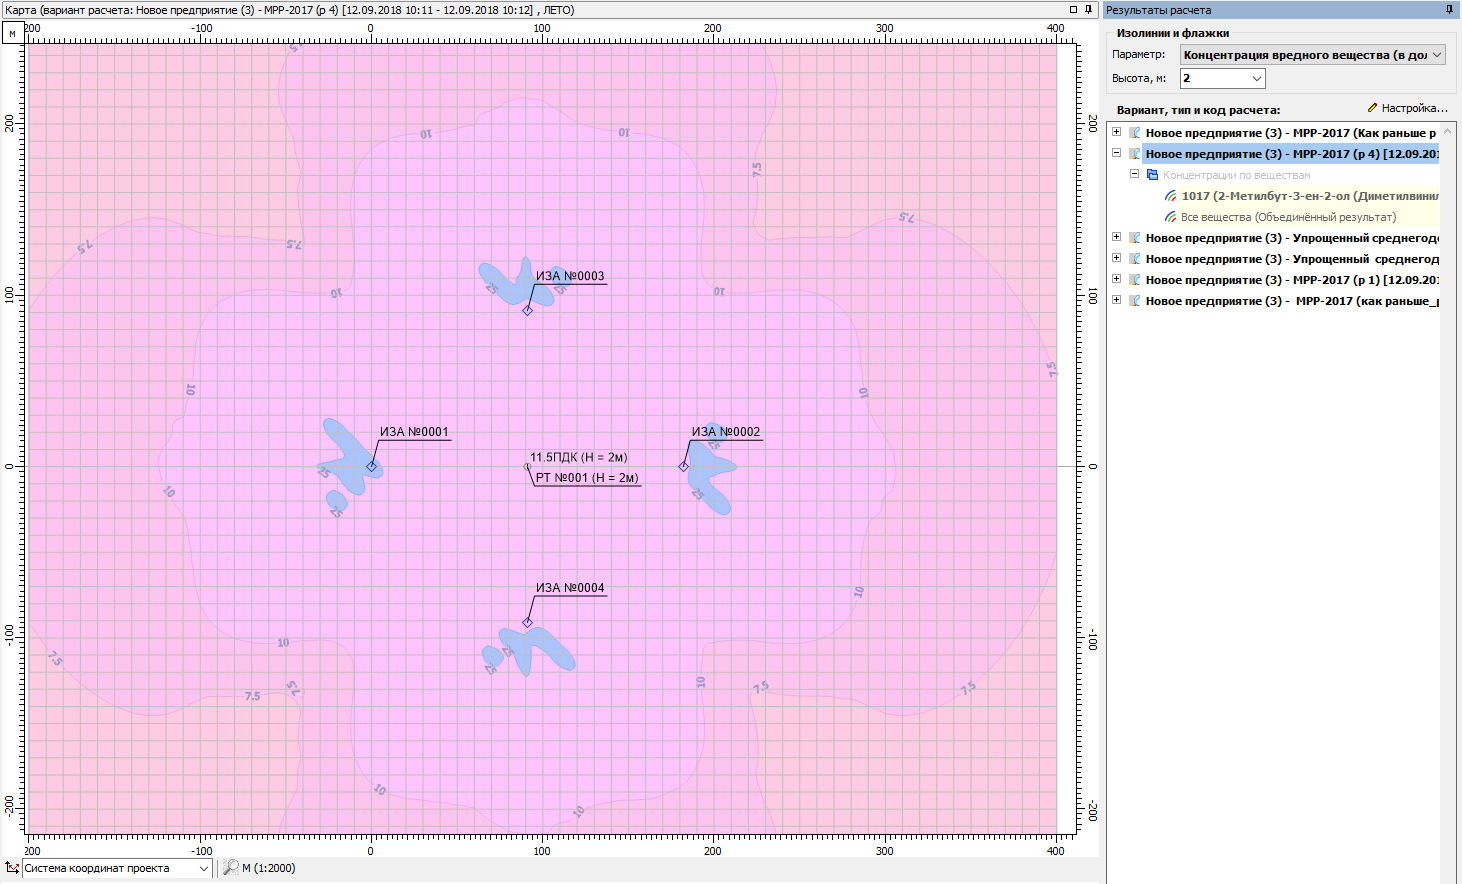Click the coordinate system axes icon
This screenshot has width=1462, height=884.
11,868
